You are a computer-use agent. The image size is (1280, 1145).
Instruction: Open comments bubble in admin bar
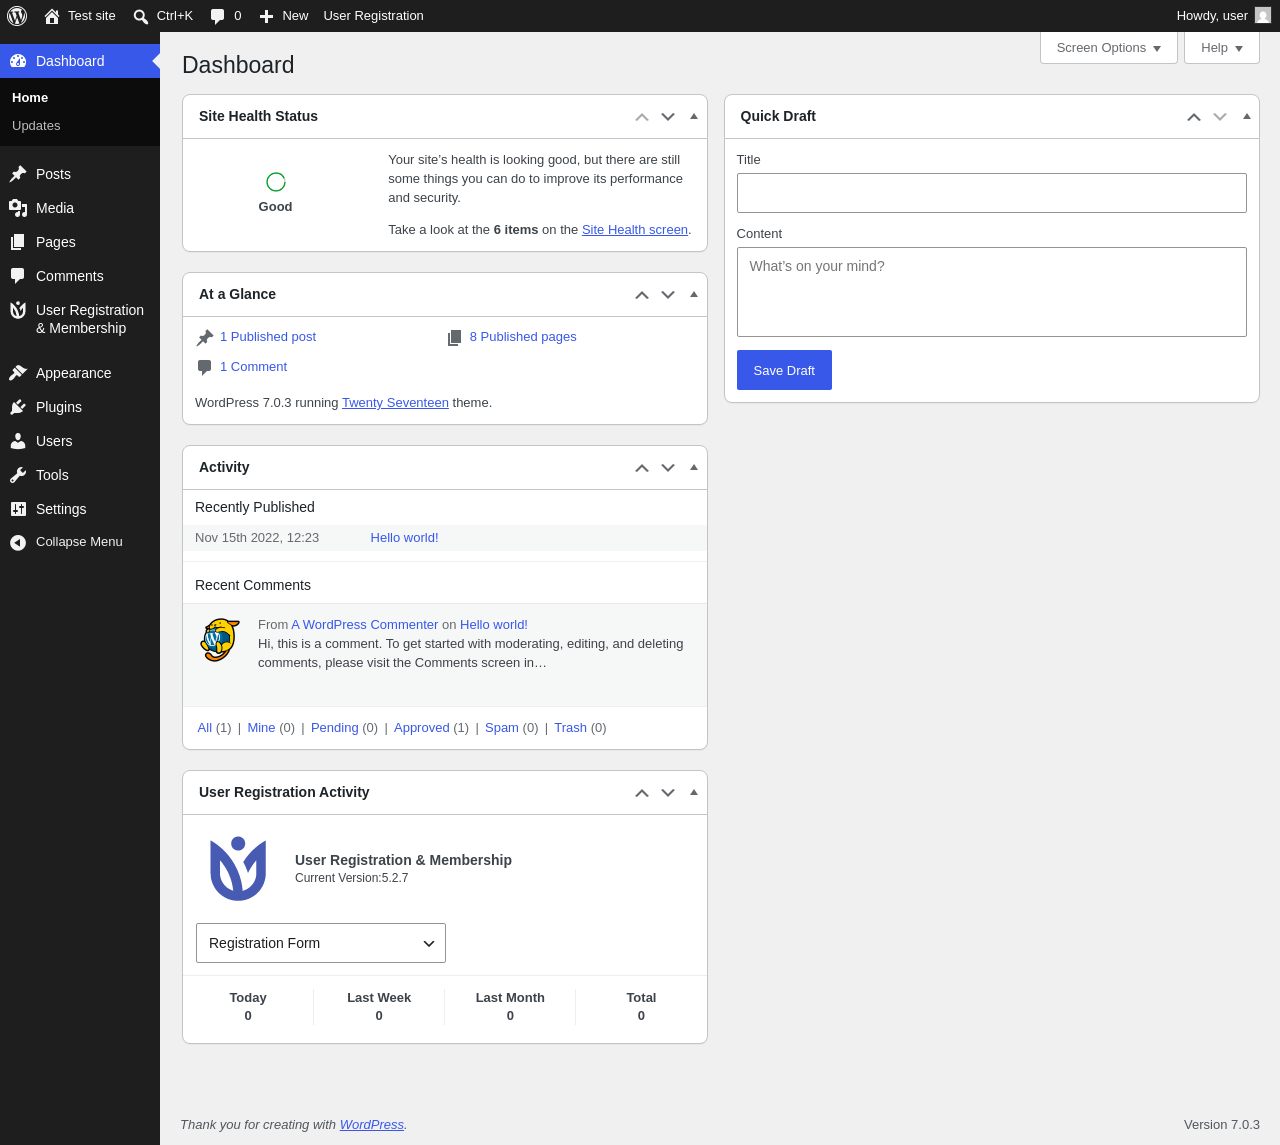[x=217, y=17]
